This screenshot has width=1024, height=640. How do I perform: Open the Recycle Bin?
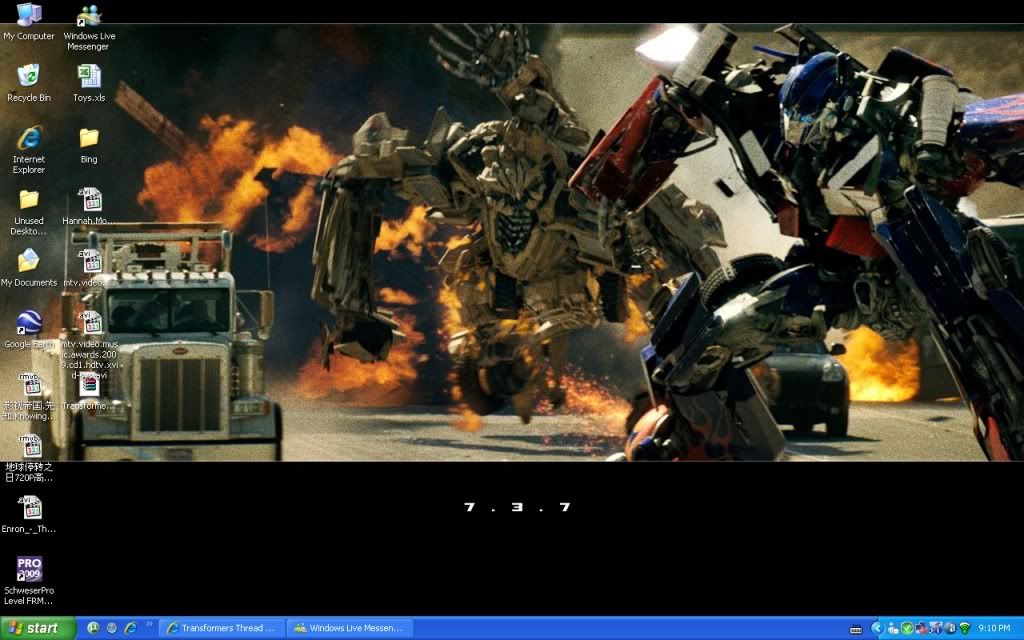(x=29, y=76)
